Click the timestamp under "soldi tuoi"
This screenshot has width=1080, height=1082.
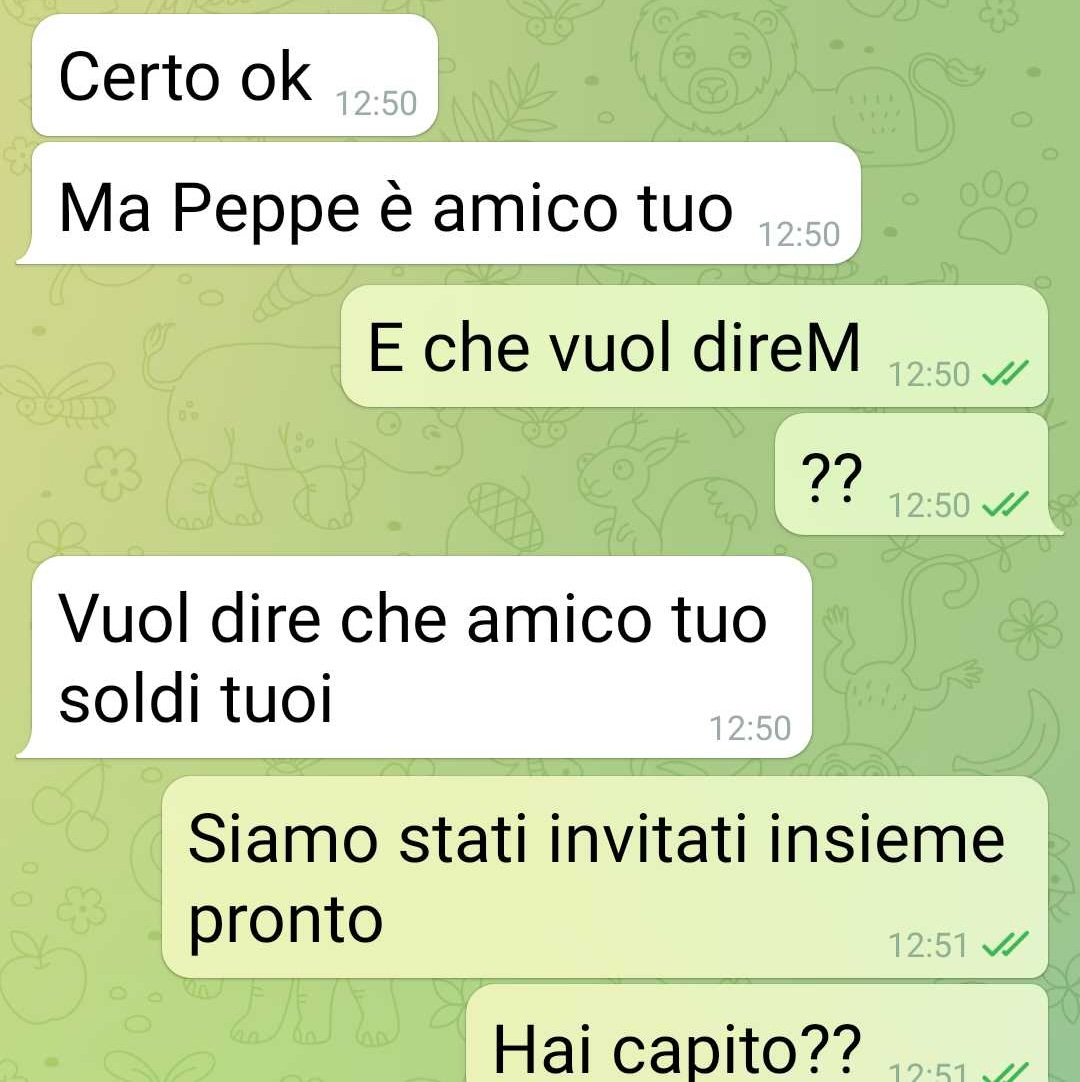750,728
